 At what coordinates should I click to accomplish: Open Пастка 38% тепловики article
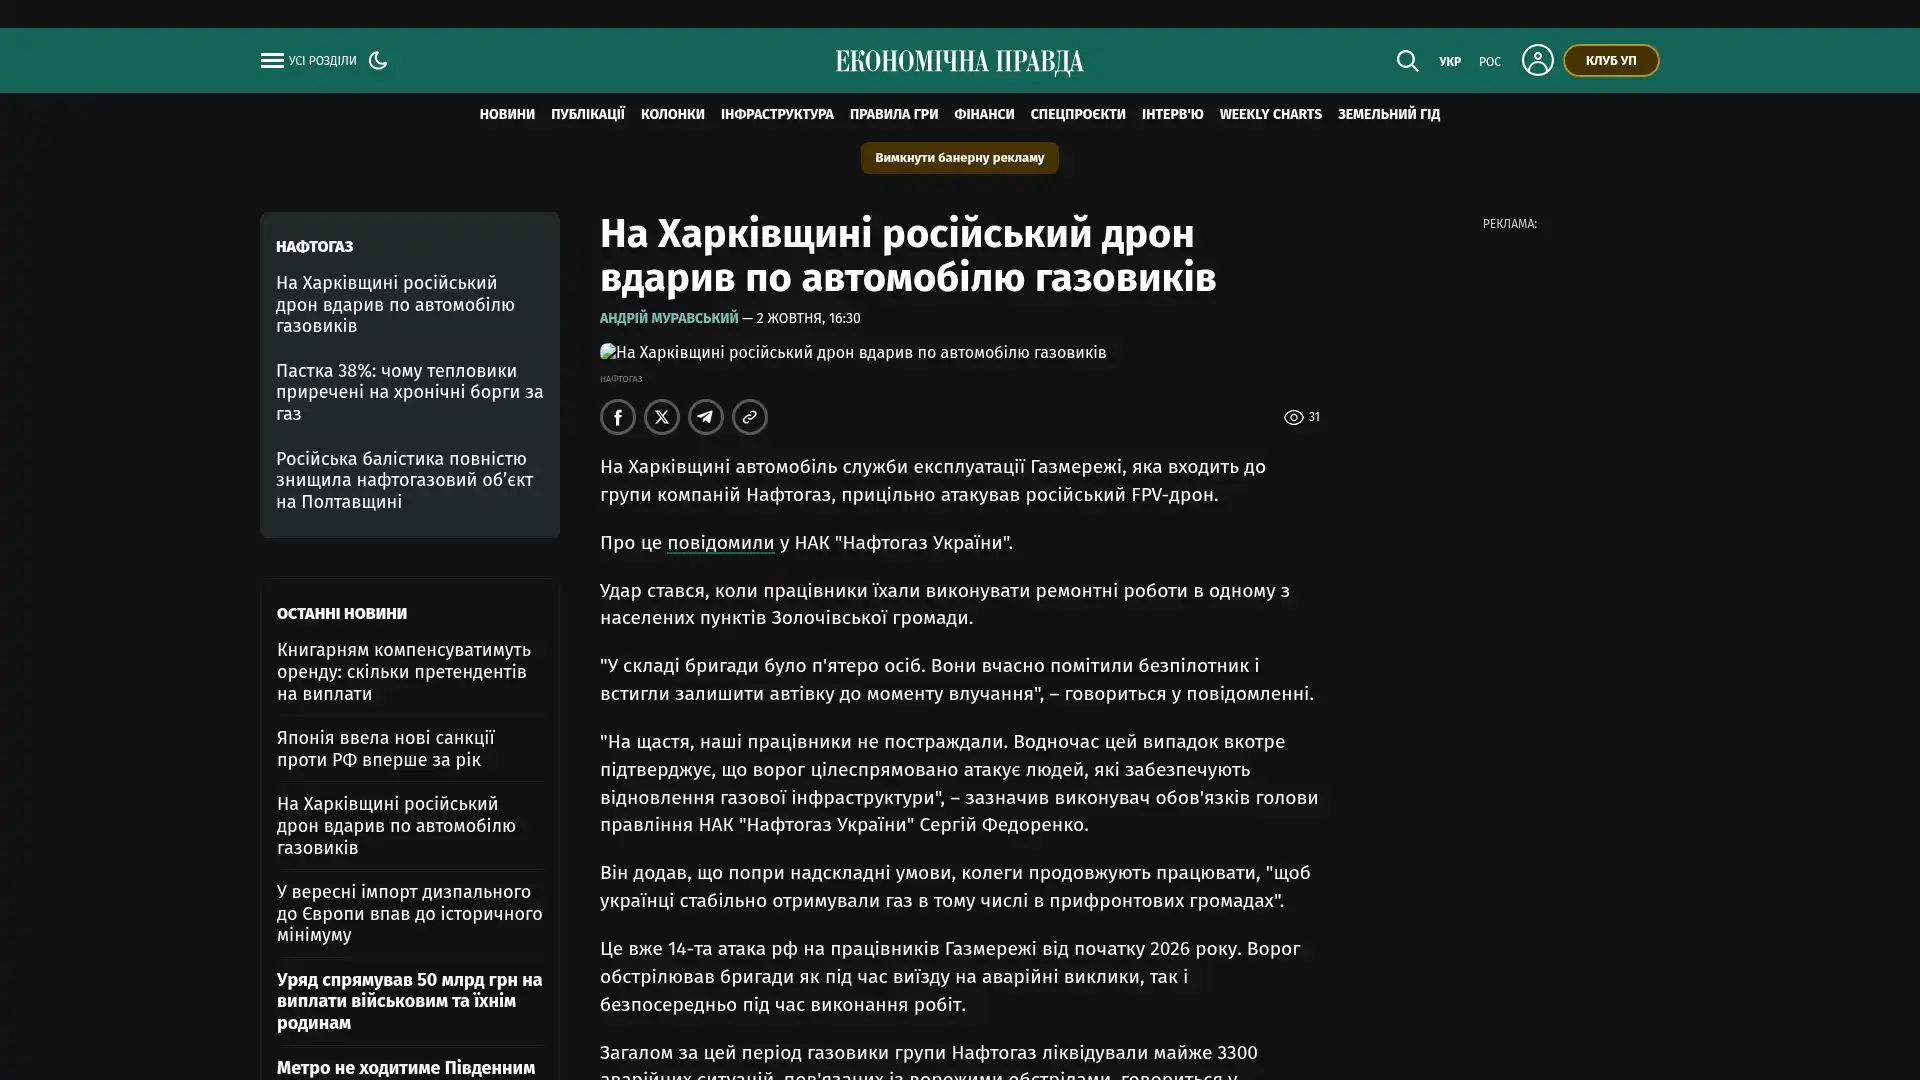point(410,392)
